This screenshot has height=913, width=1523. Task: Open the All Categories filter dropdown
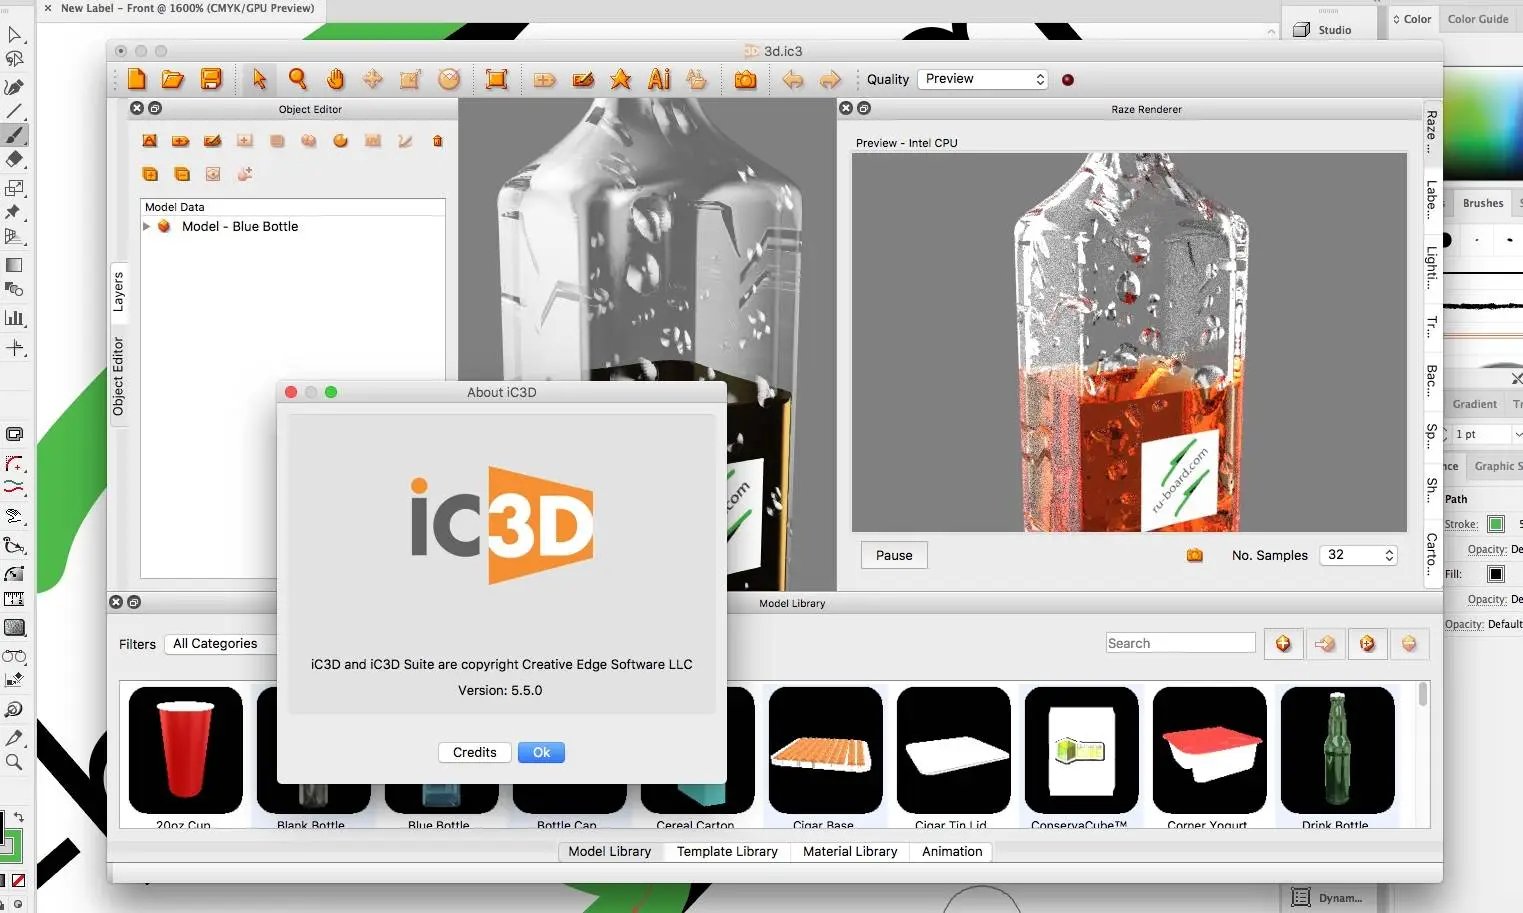(x=221, y=644)
